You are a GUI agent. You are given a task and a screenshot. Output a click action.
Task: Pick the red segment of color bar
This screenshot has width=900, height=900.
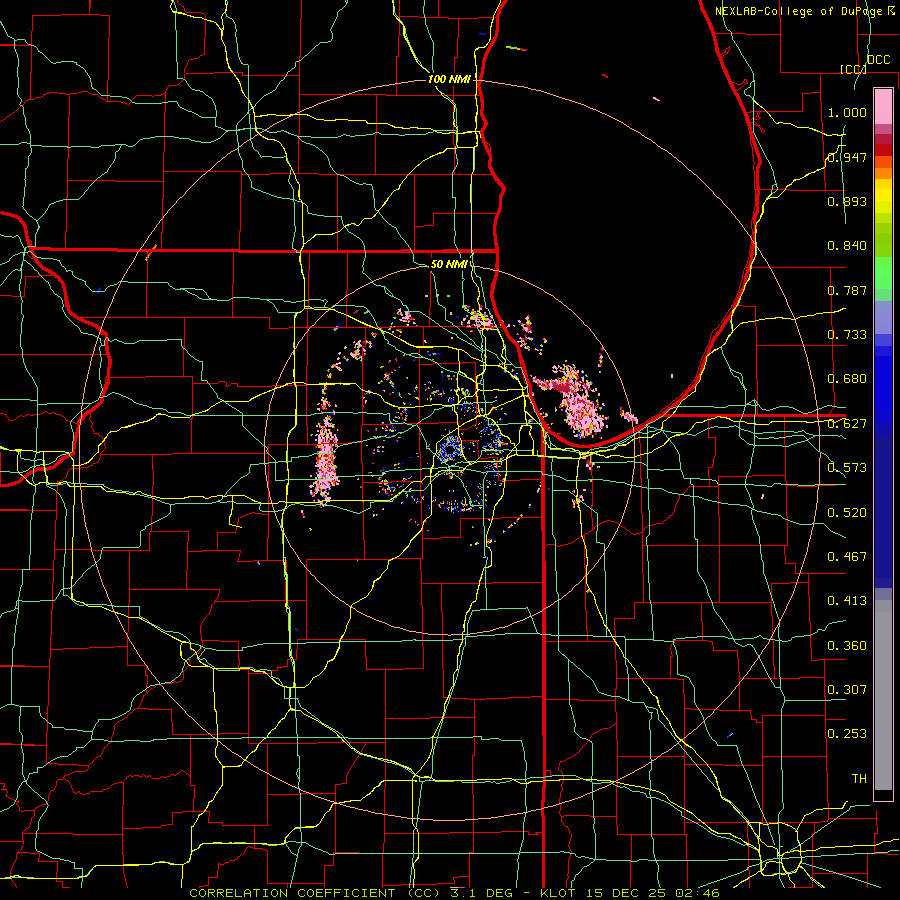[x=883, y=150]
